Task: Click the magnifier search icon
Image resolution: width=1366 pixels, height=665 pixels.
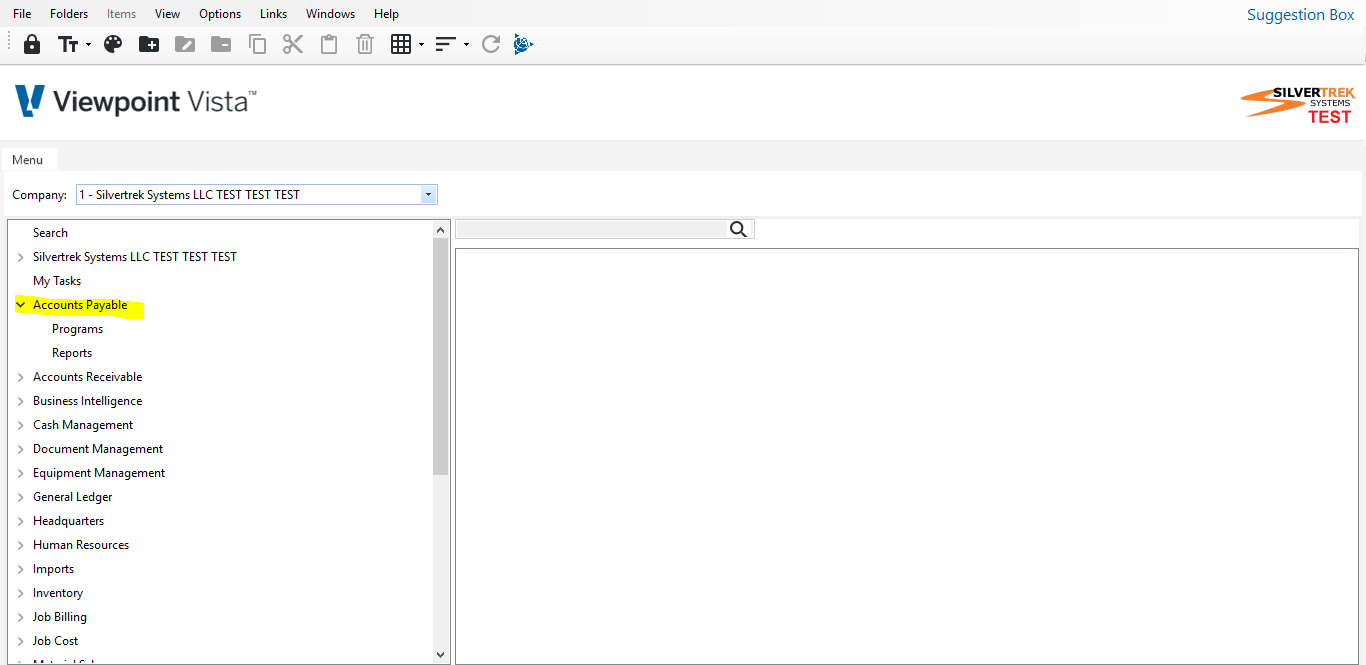Action: (739, 229)
